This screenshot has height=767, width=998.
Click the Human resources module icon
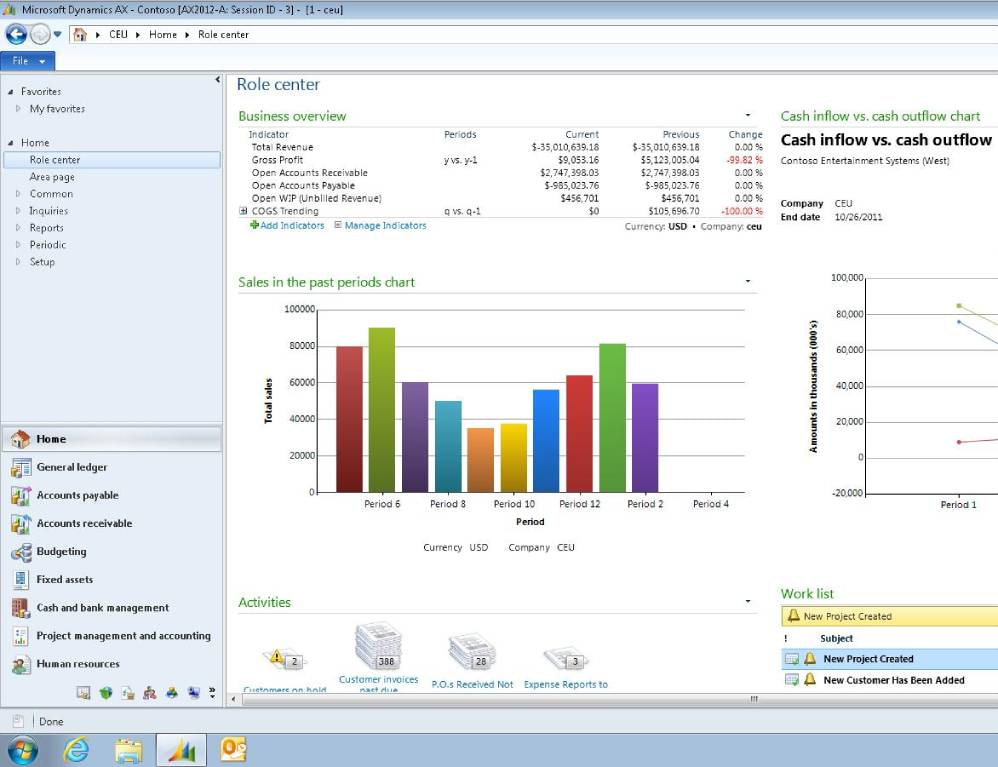pyautogui.click(x=20, y=664)
